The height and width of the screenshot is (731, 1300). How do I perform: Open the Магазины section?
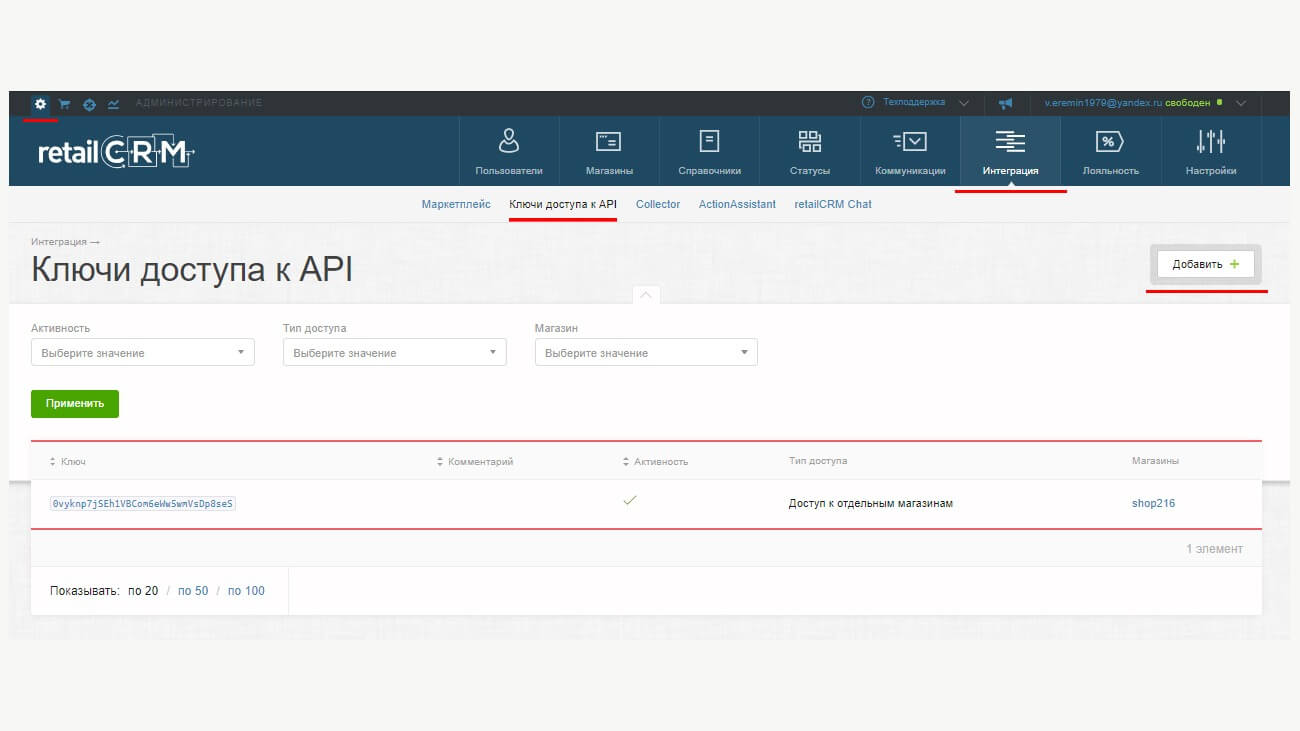coord(609,152)
